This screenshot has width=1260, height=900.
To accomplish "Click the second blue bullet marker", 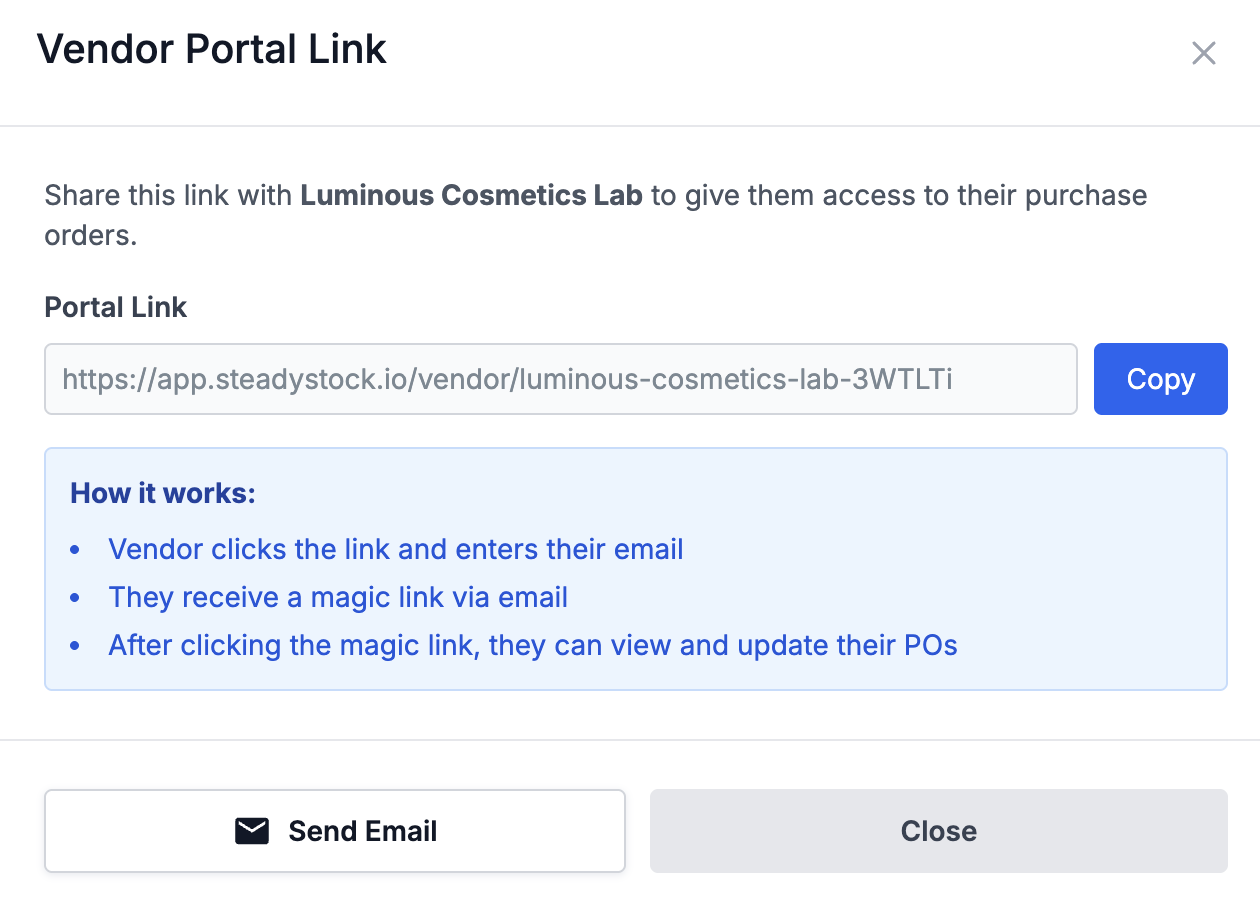I will 75,597.
